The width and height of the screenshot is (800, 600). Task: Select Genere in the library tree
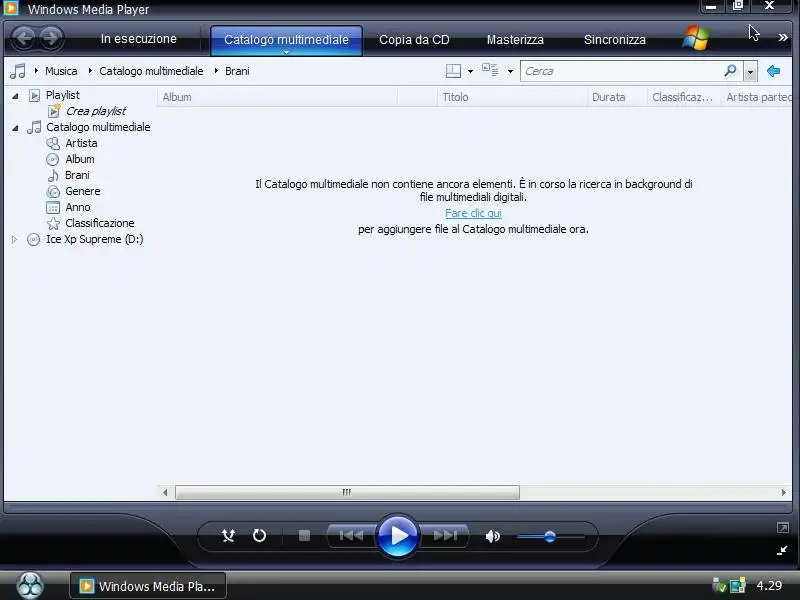[x=83, y=191]
